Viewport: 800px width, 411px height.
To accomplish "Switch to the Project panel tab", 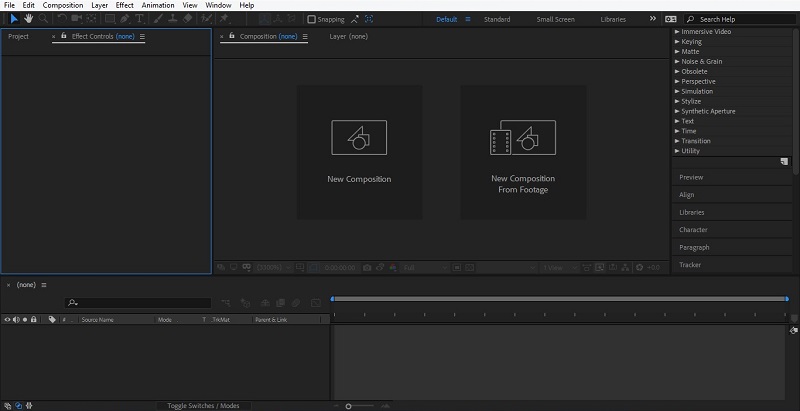I will (x=19, y=36).
